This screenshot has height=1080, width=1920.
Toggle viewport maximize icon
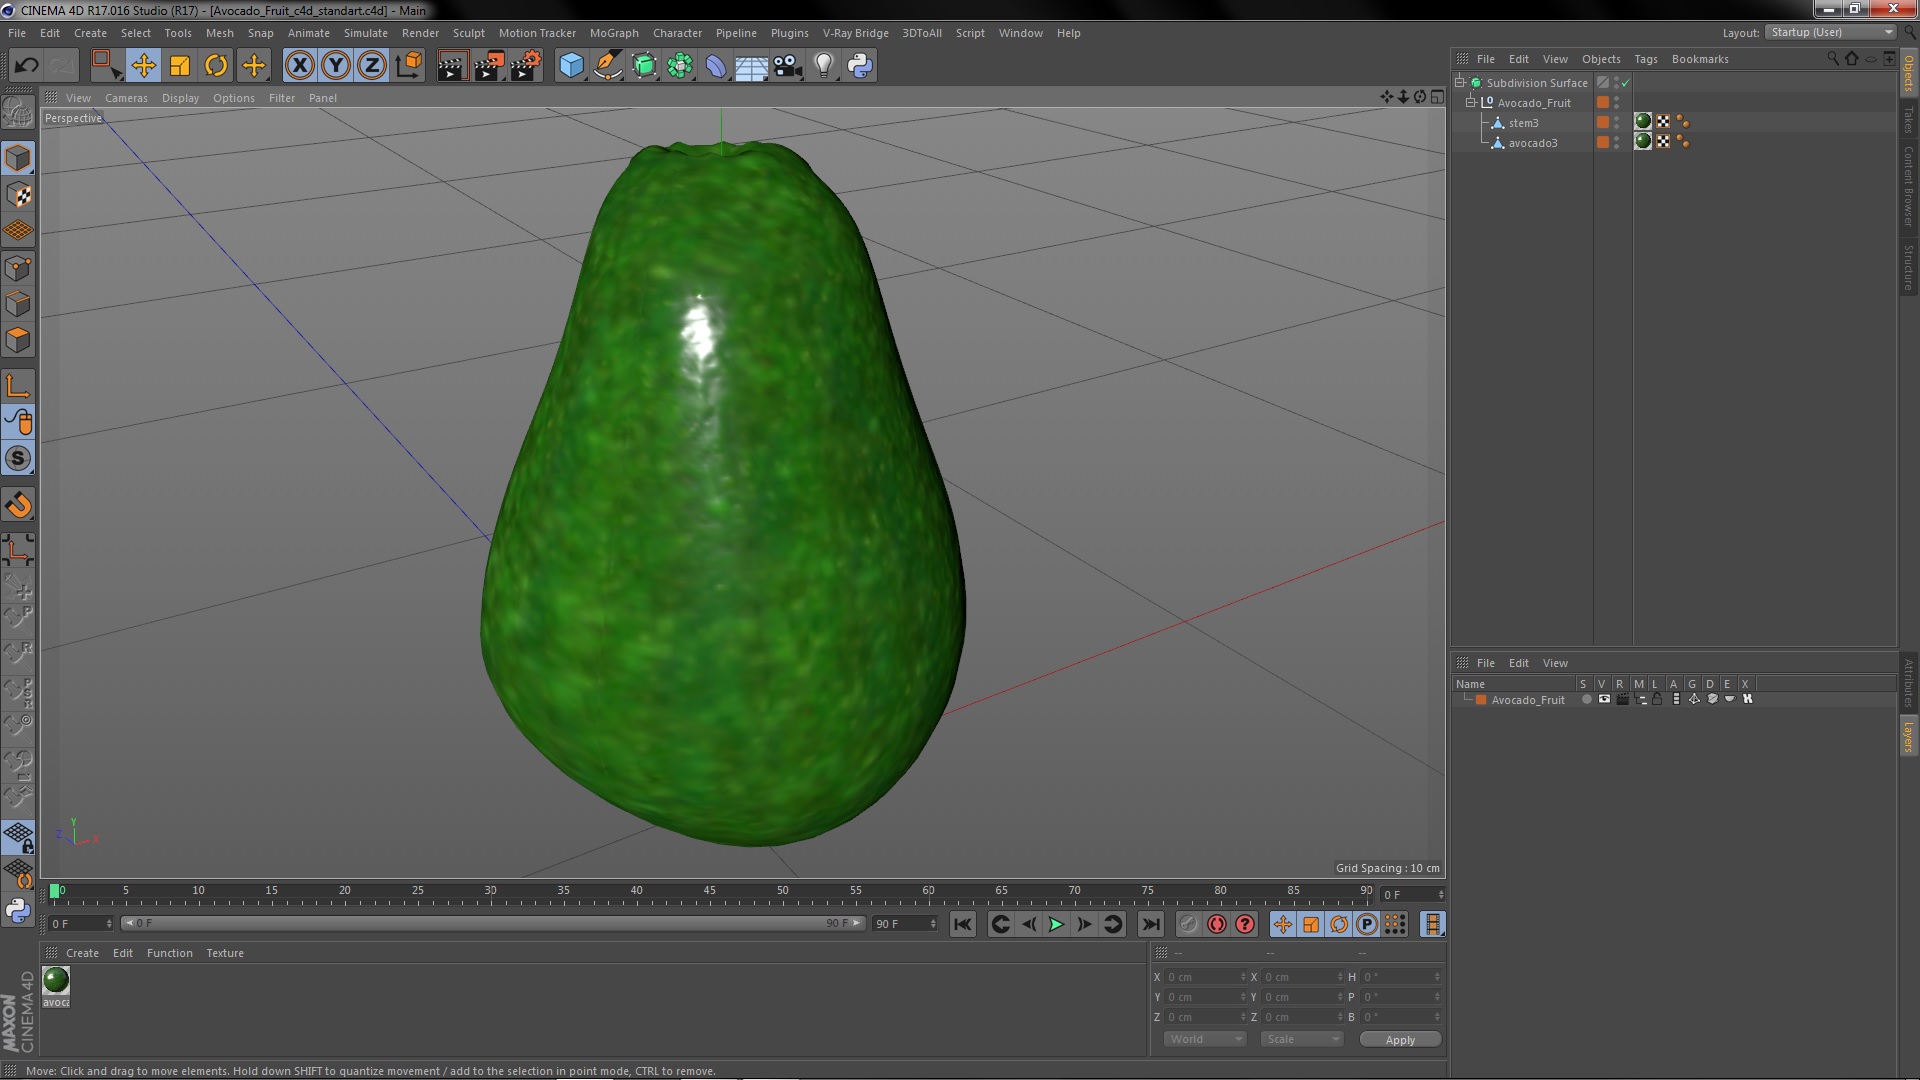coord(1437,97)
